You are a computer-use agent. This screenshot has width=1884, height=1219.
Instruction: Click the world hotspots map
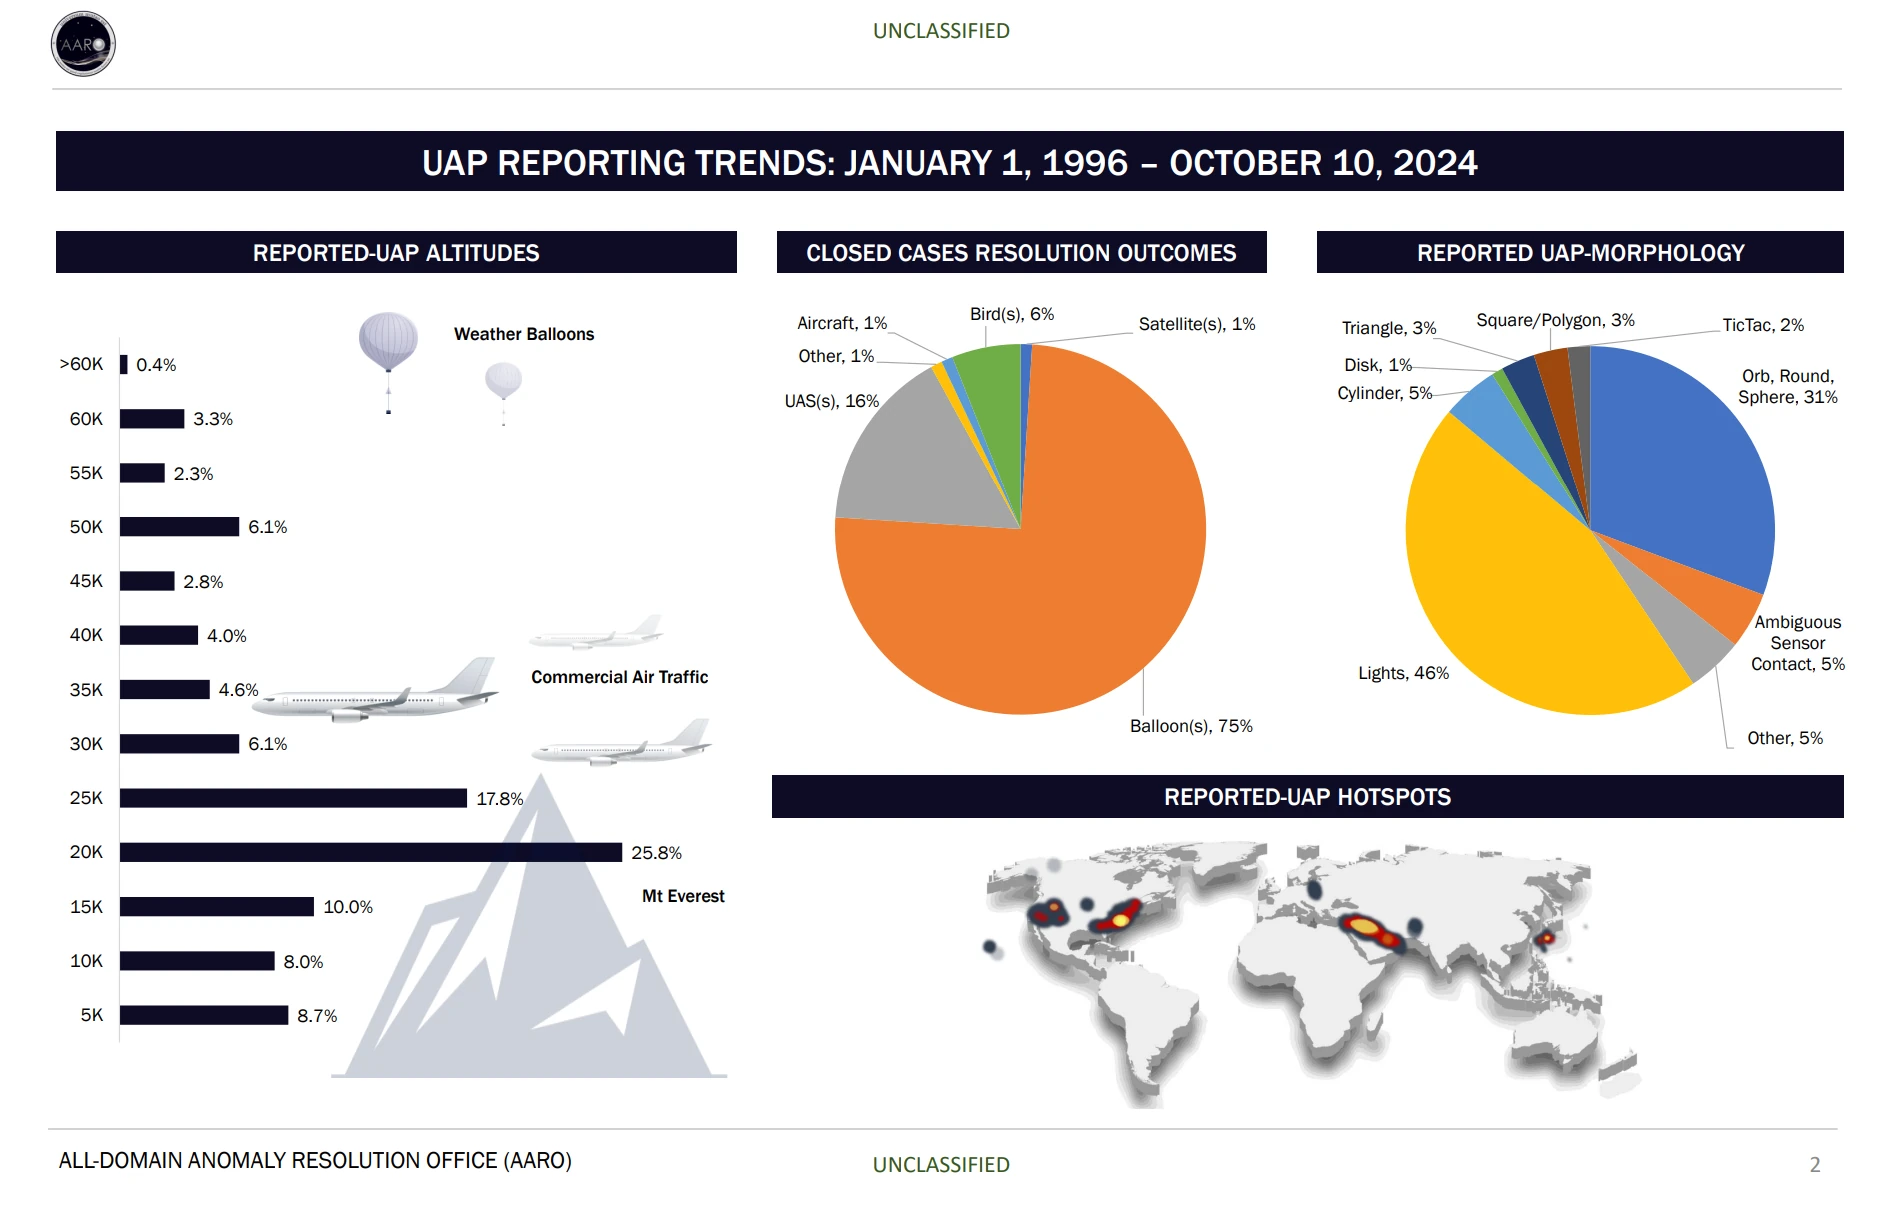click(x=1312, y=973)
